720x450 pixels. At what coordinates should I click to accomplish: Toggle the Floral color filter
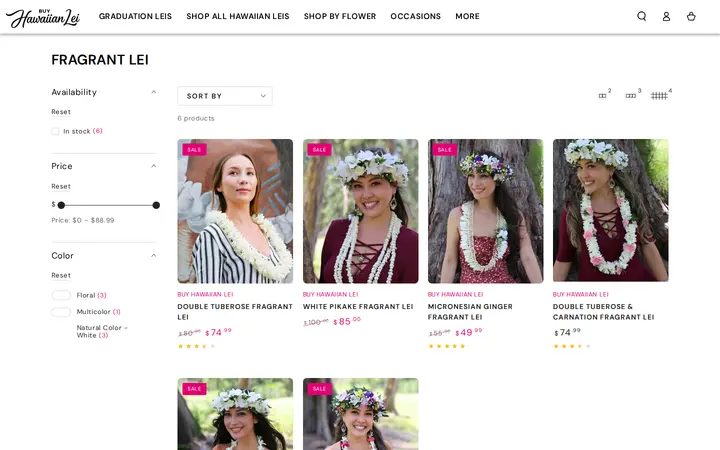point(61,295)
